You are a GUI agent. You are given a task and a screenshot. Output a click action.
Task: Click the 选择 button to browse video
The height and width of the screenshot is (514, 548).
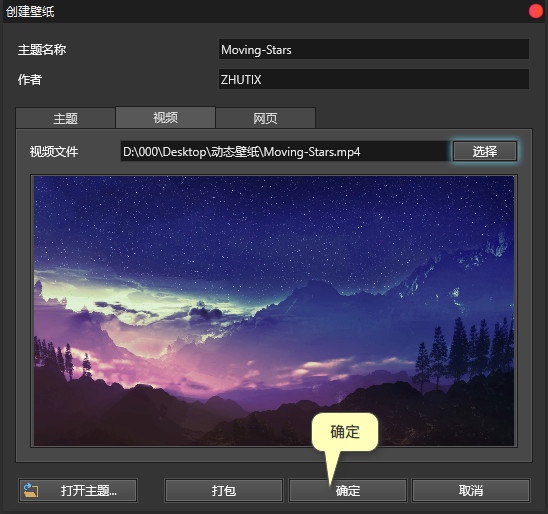pyautogui.click(x=485, y=151)
